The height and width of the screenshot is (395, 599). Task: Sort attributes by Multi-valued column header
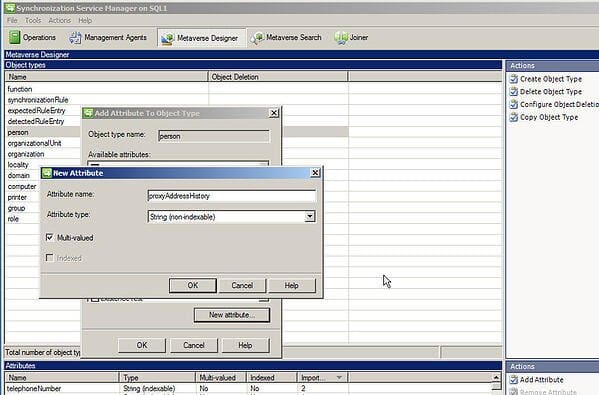point(221,378)
